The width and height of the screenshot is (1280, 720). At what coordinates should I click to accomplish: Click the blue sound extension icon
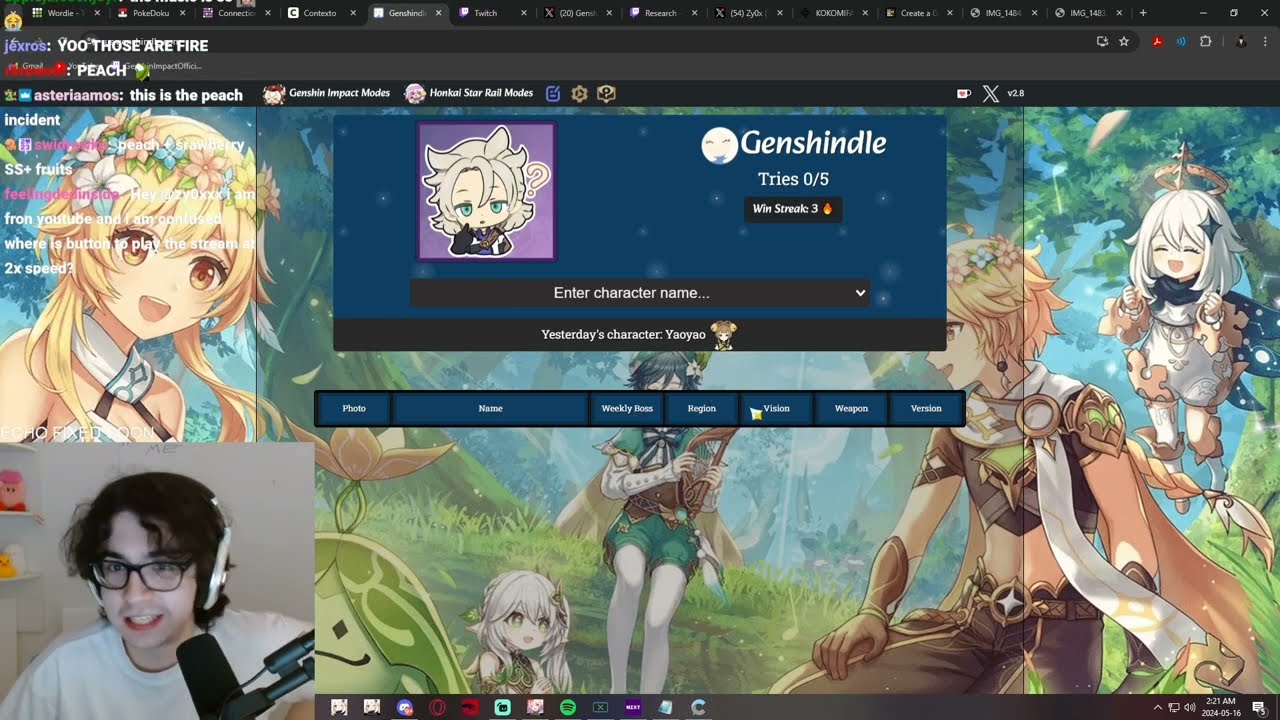click(x=1181, y=41)
